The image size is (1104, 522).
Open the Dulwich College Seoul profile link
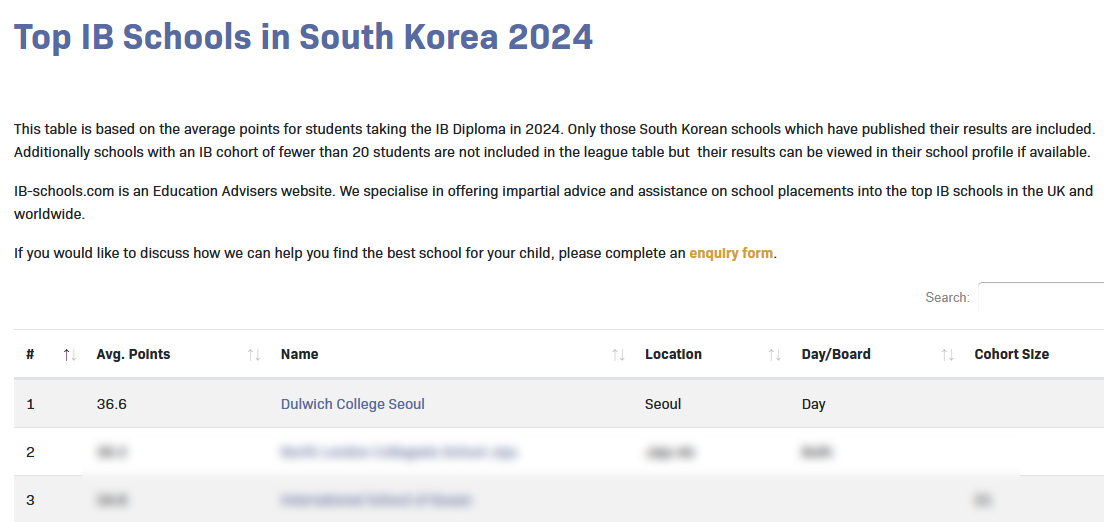(x=353, y=404)
